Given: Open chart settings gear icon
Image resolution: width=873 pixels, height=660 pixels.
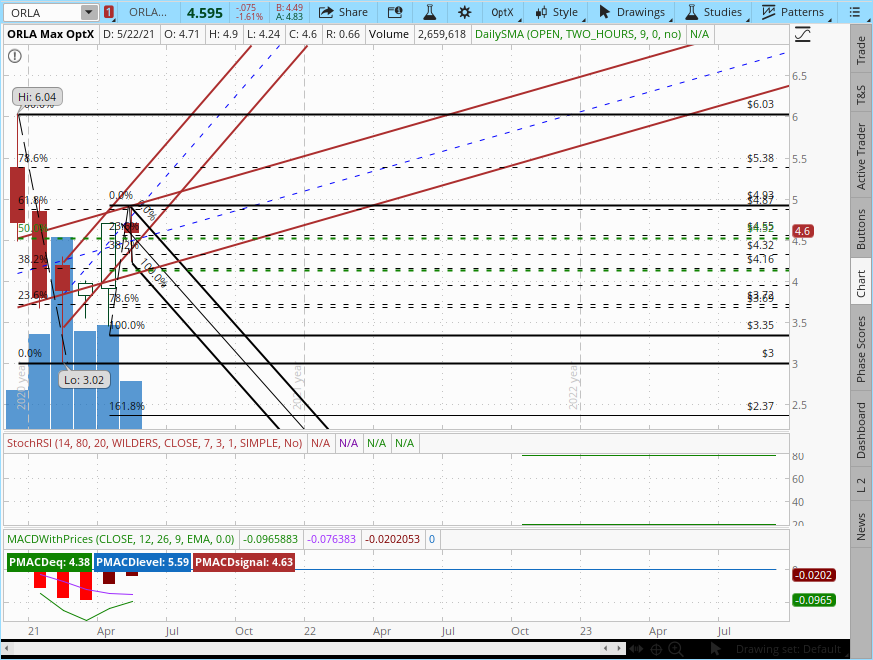Looking at the screenshot, I should [x=465, y=12].
